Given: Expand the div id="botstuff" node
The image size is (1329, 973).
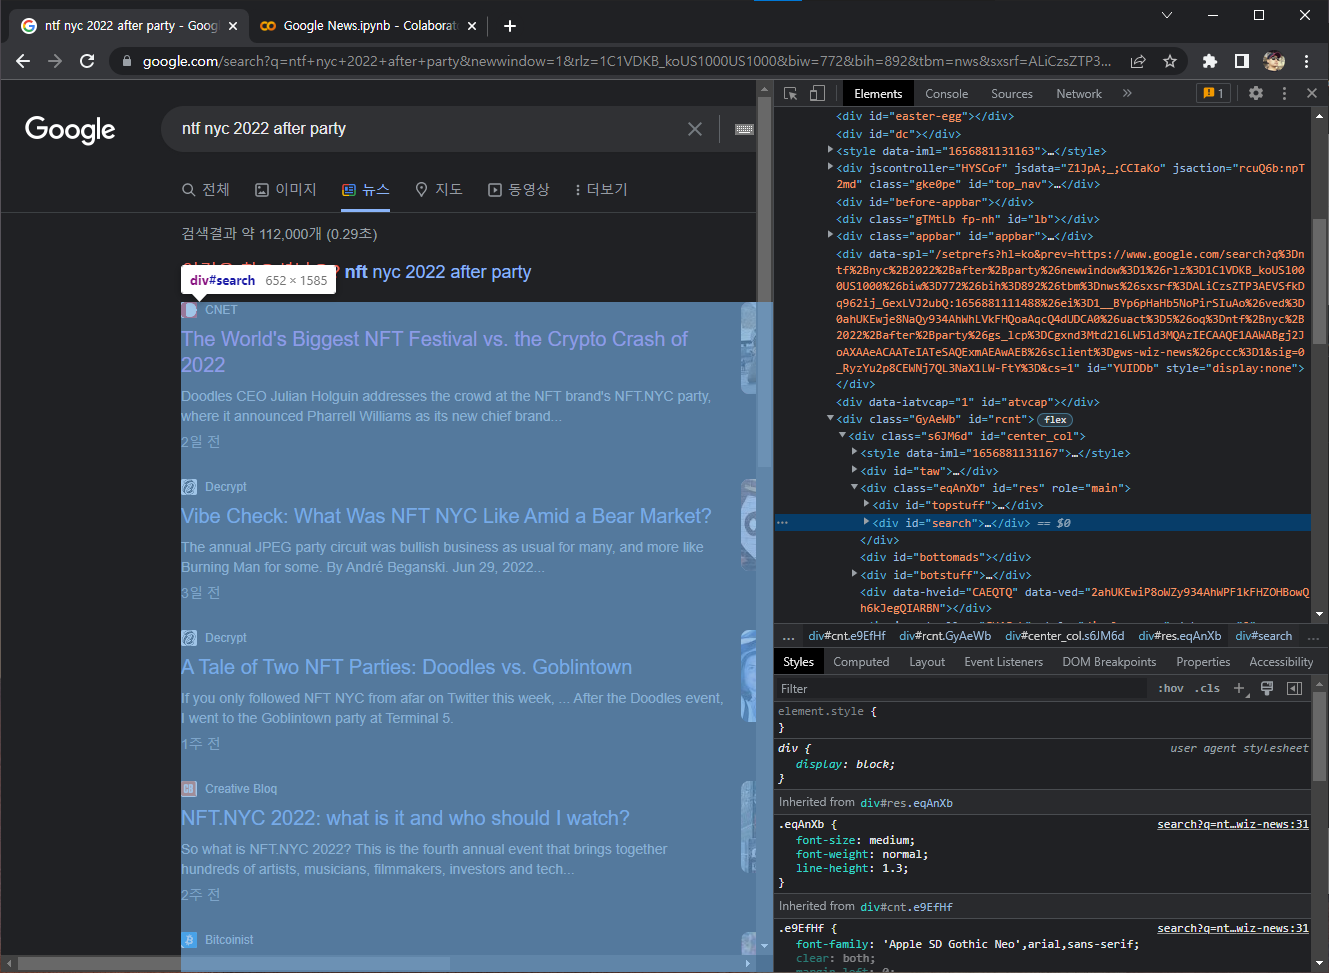Looking at the screenshot, I should coord(855,575).
